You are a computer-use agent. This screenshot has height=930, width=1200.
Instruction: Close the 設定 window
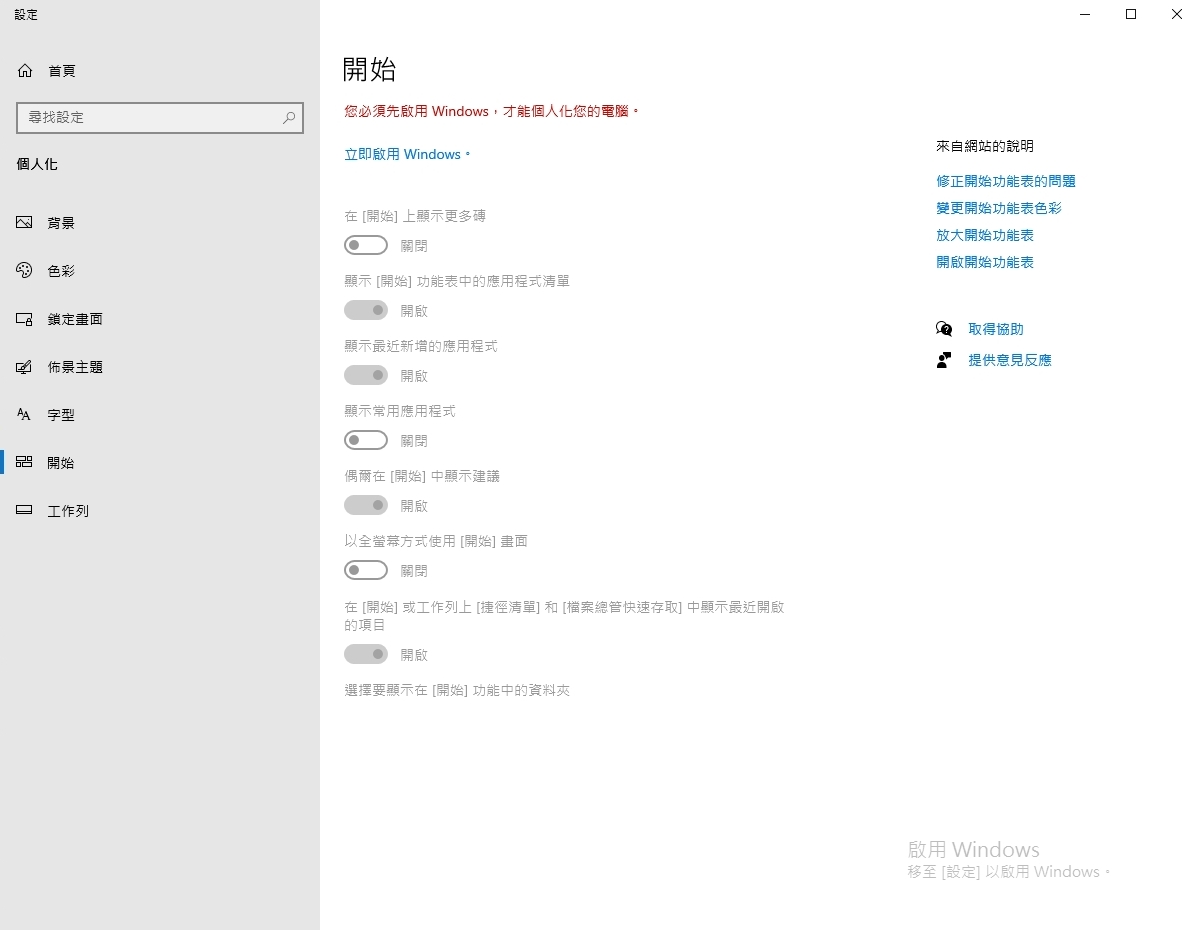tap(1177, 14)
